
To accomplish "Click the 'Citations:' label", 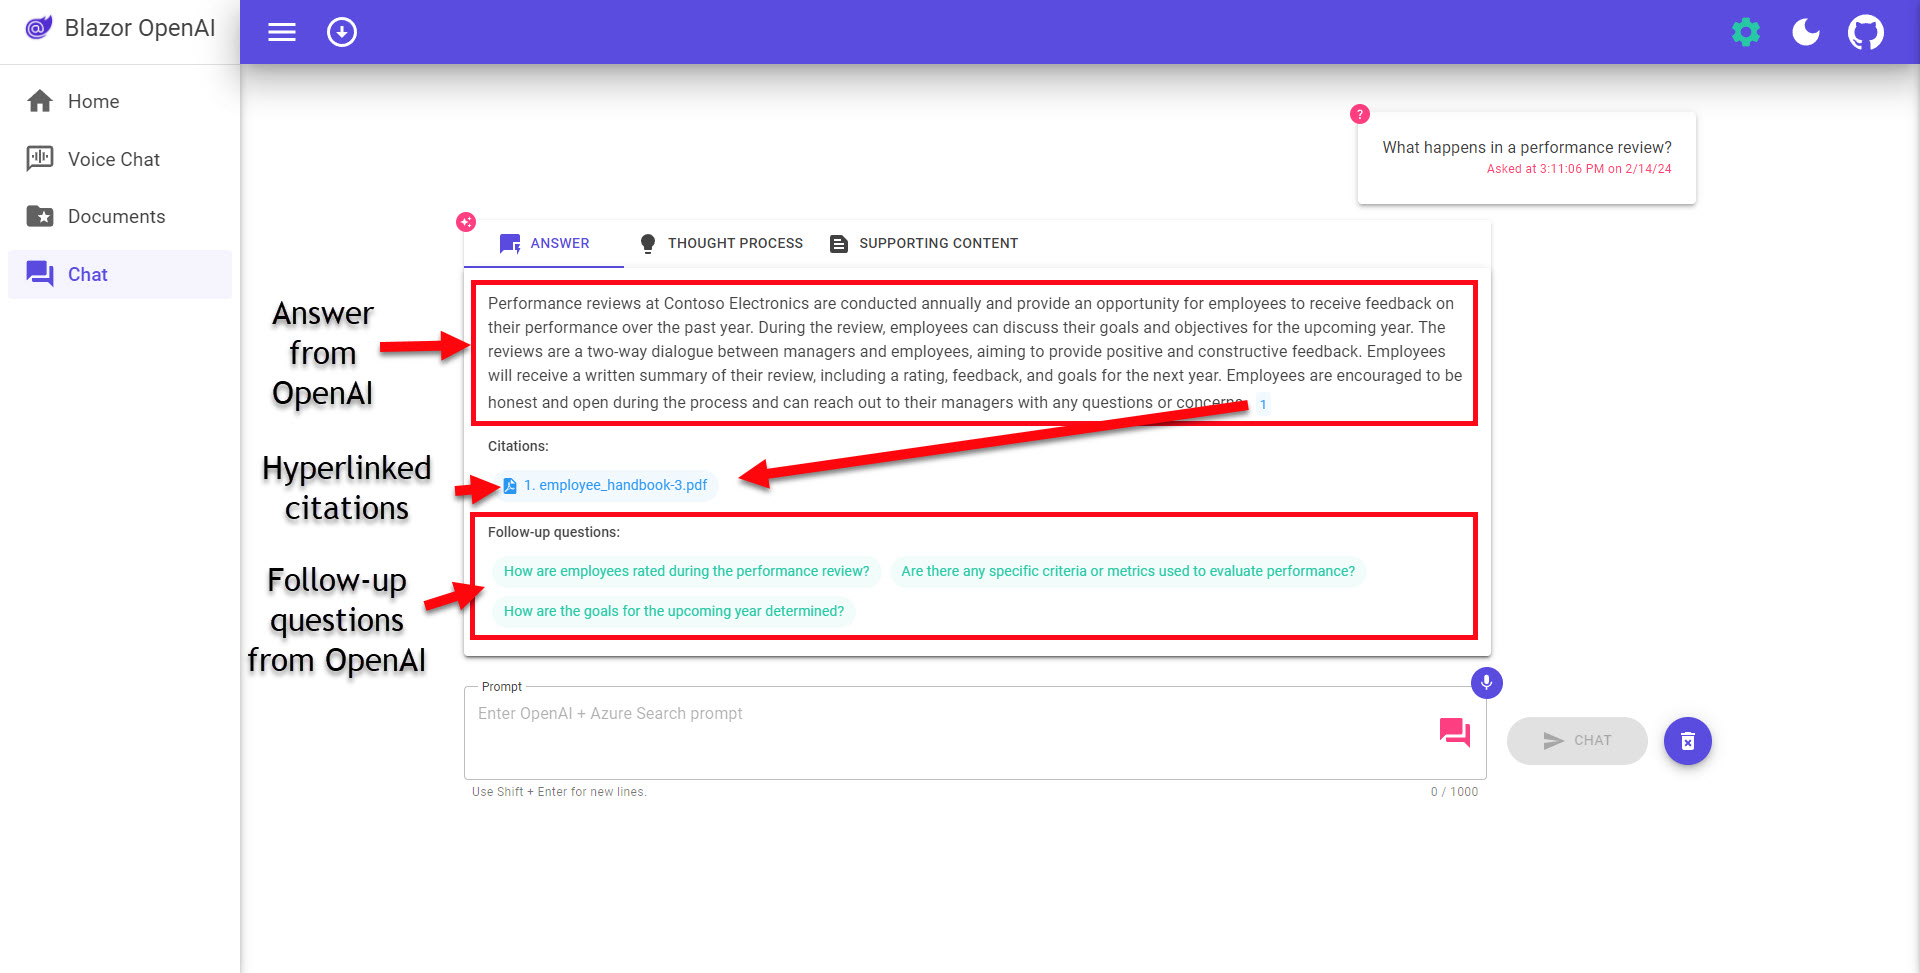I will tap(518, 446).
